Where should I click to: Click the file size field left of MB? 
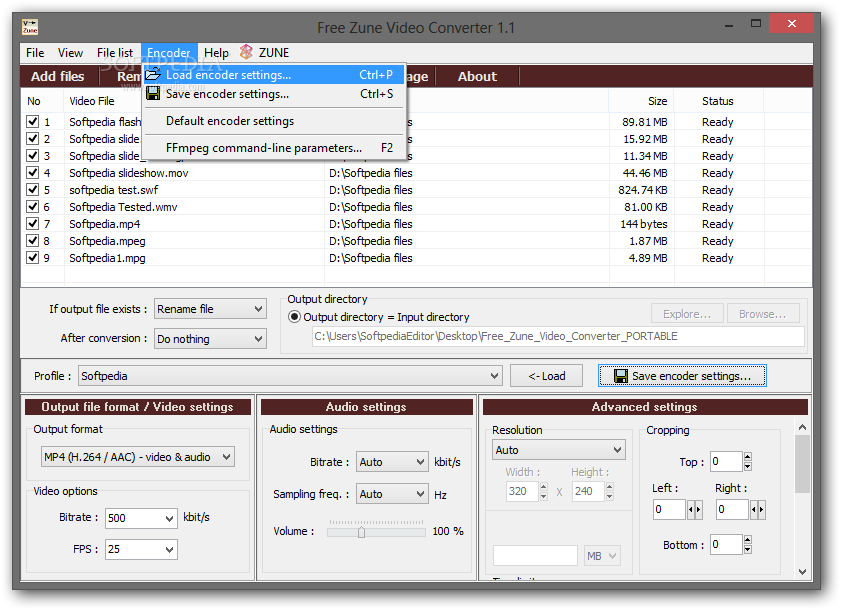(535, 556)
